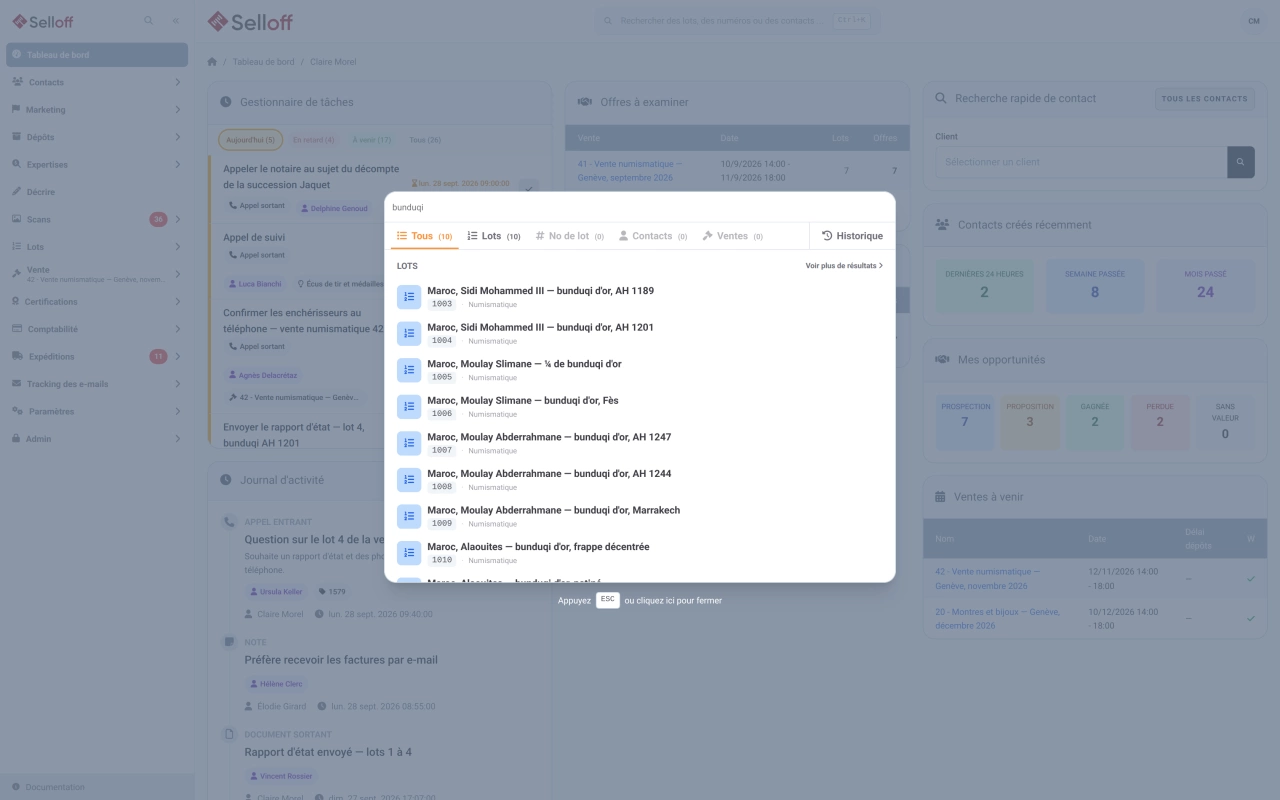The width and height of the screenshot is (1280, 800).
Task: Open the Tracking des e-mails sidebar item
Action: (97, 384)
